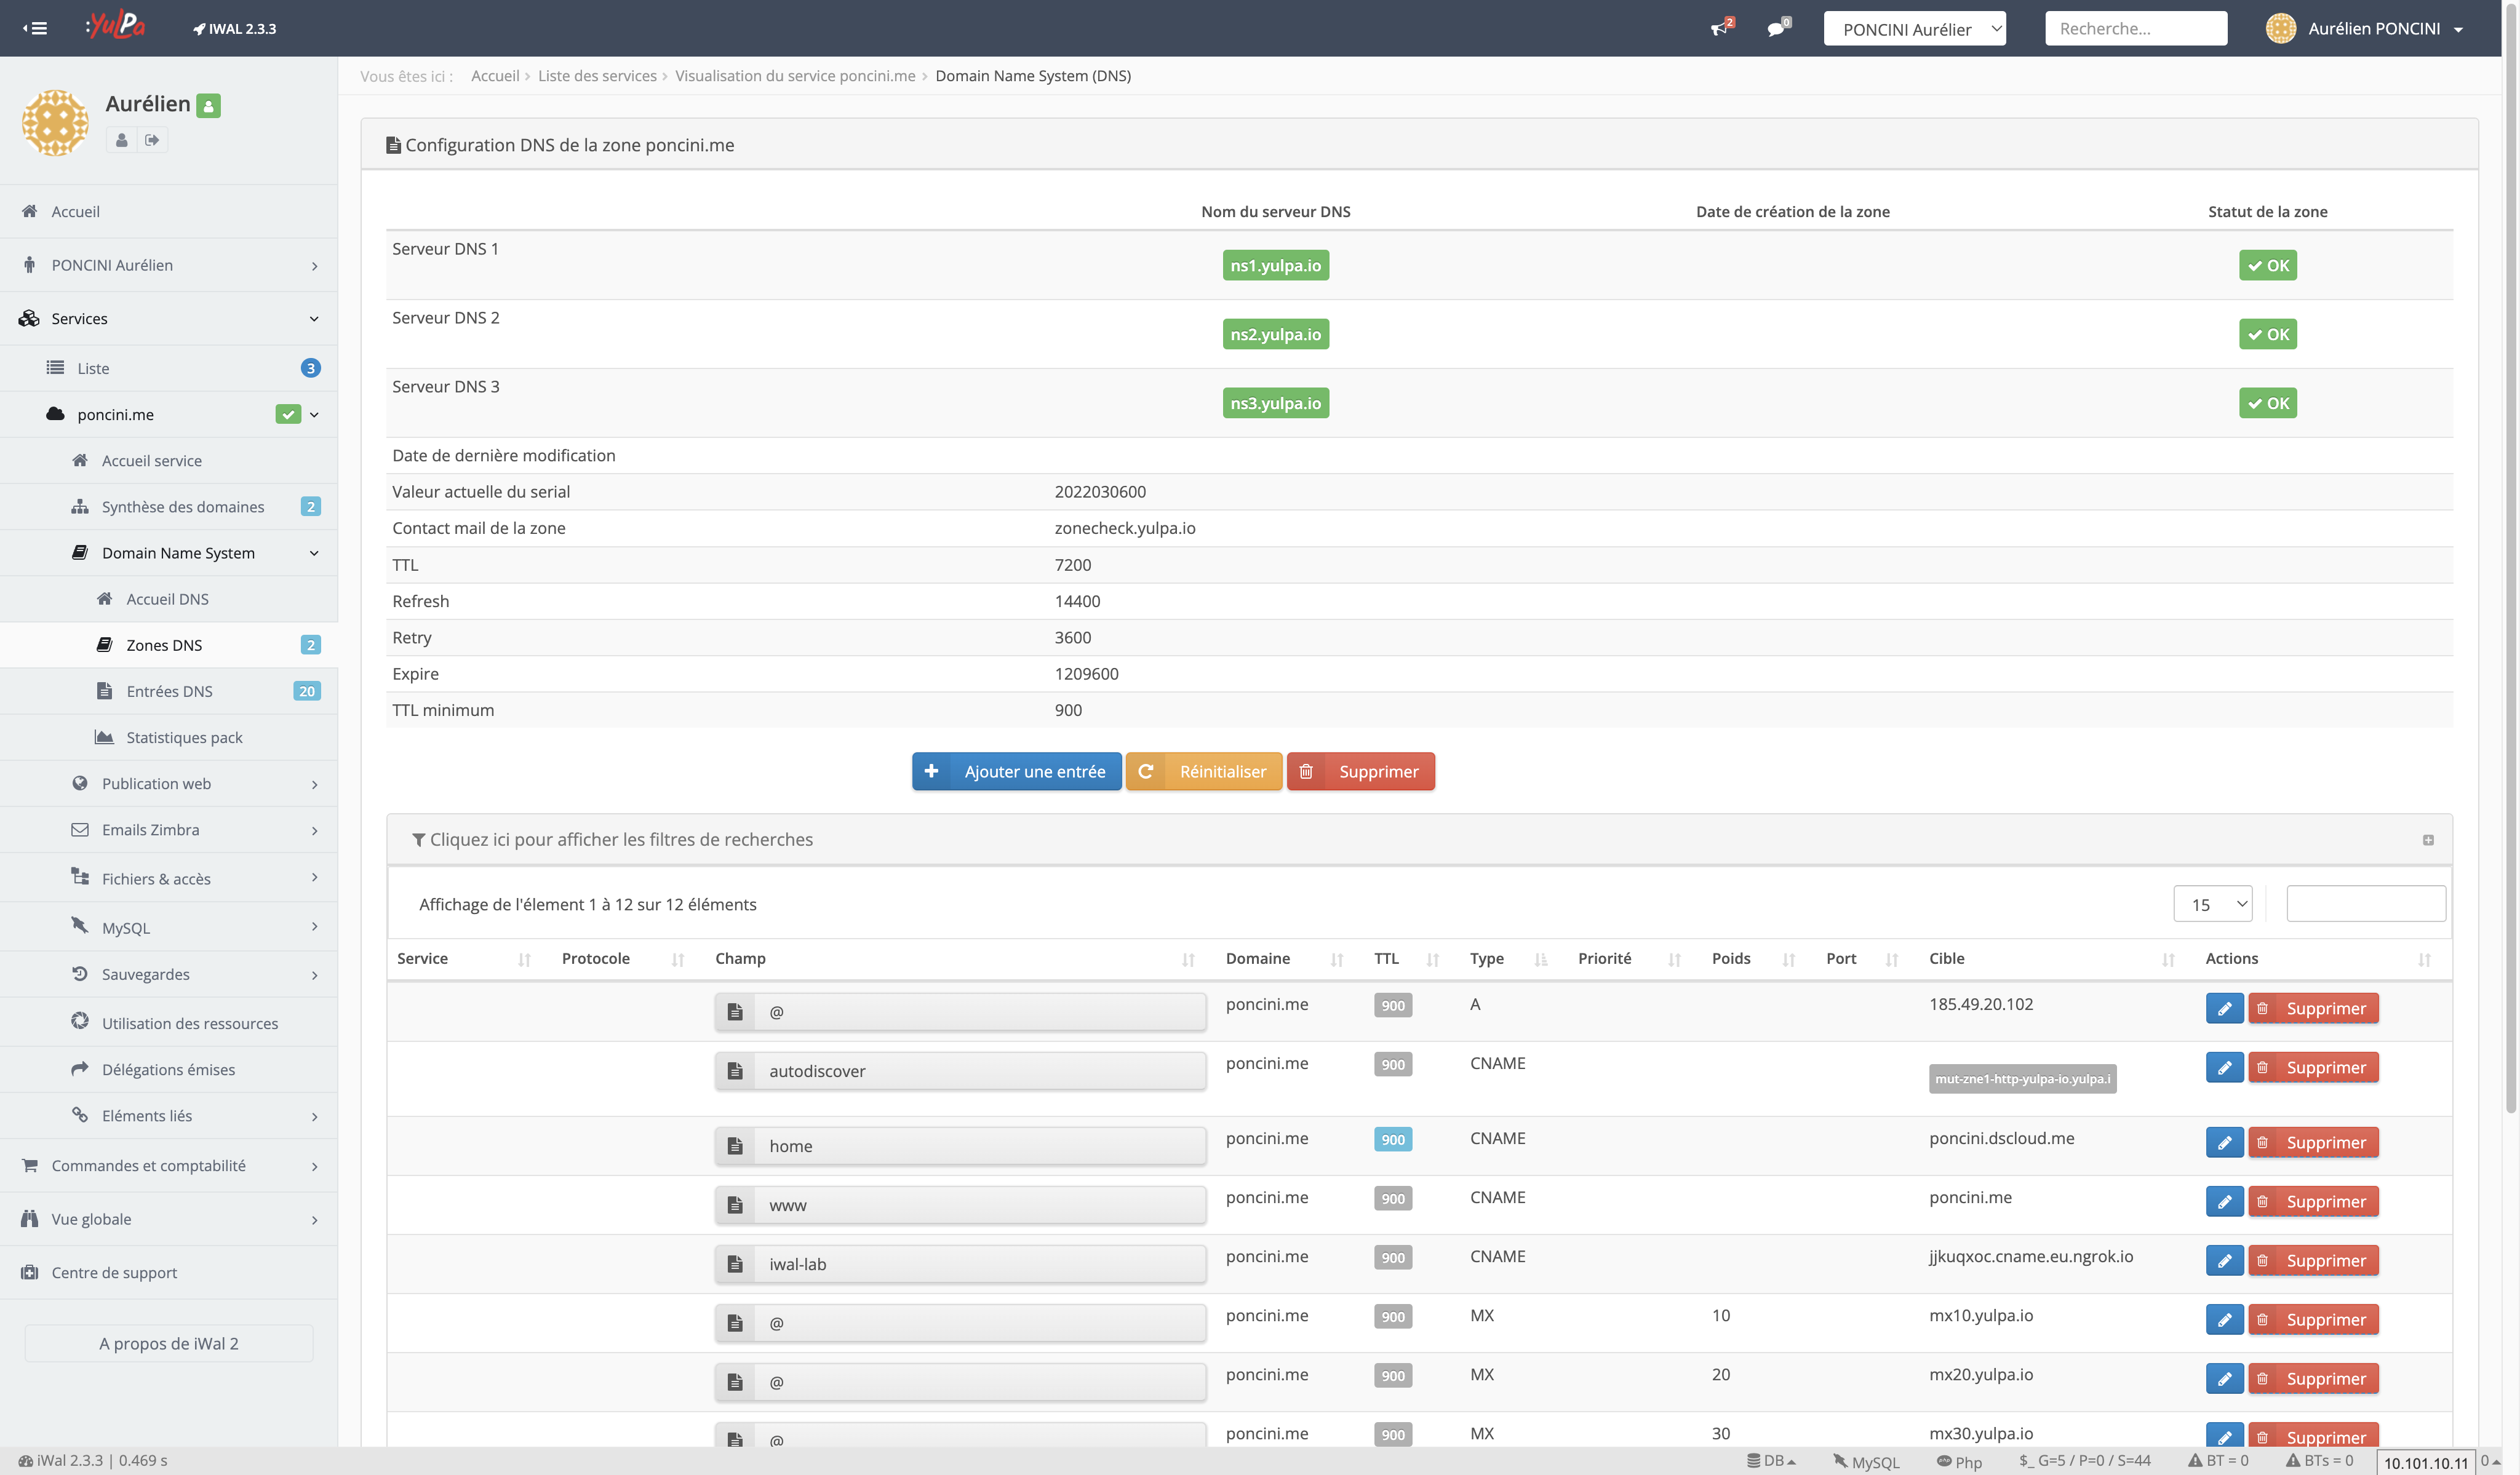Expand Emails Zimbra submenu
The width and height of the screenshot is (2520, 1475).
(169, 830)
